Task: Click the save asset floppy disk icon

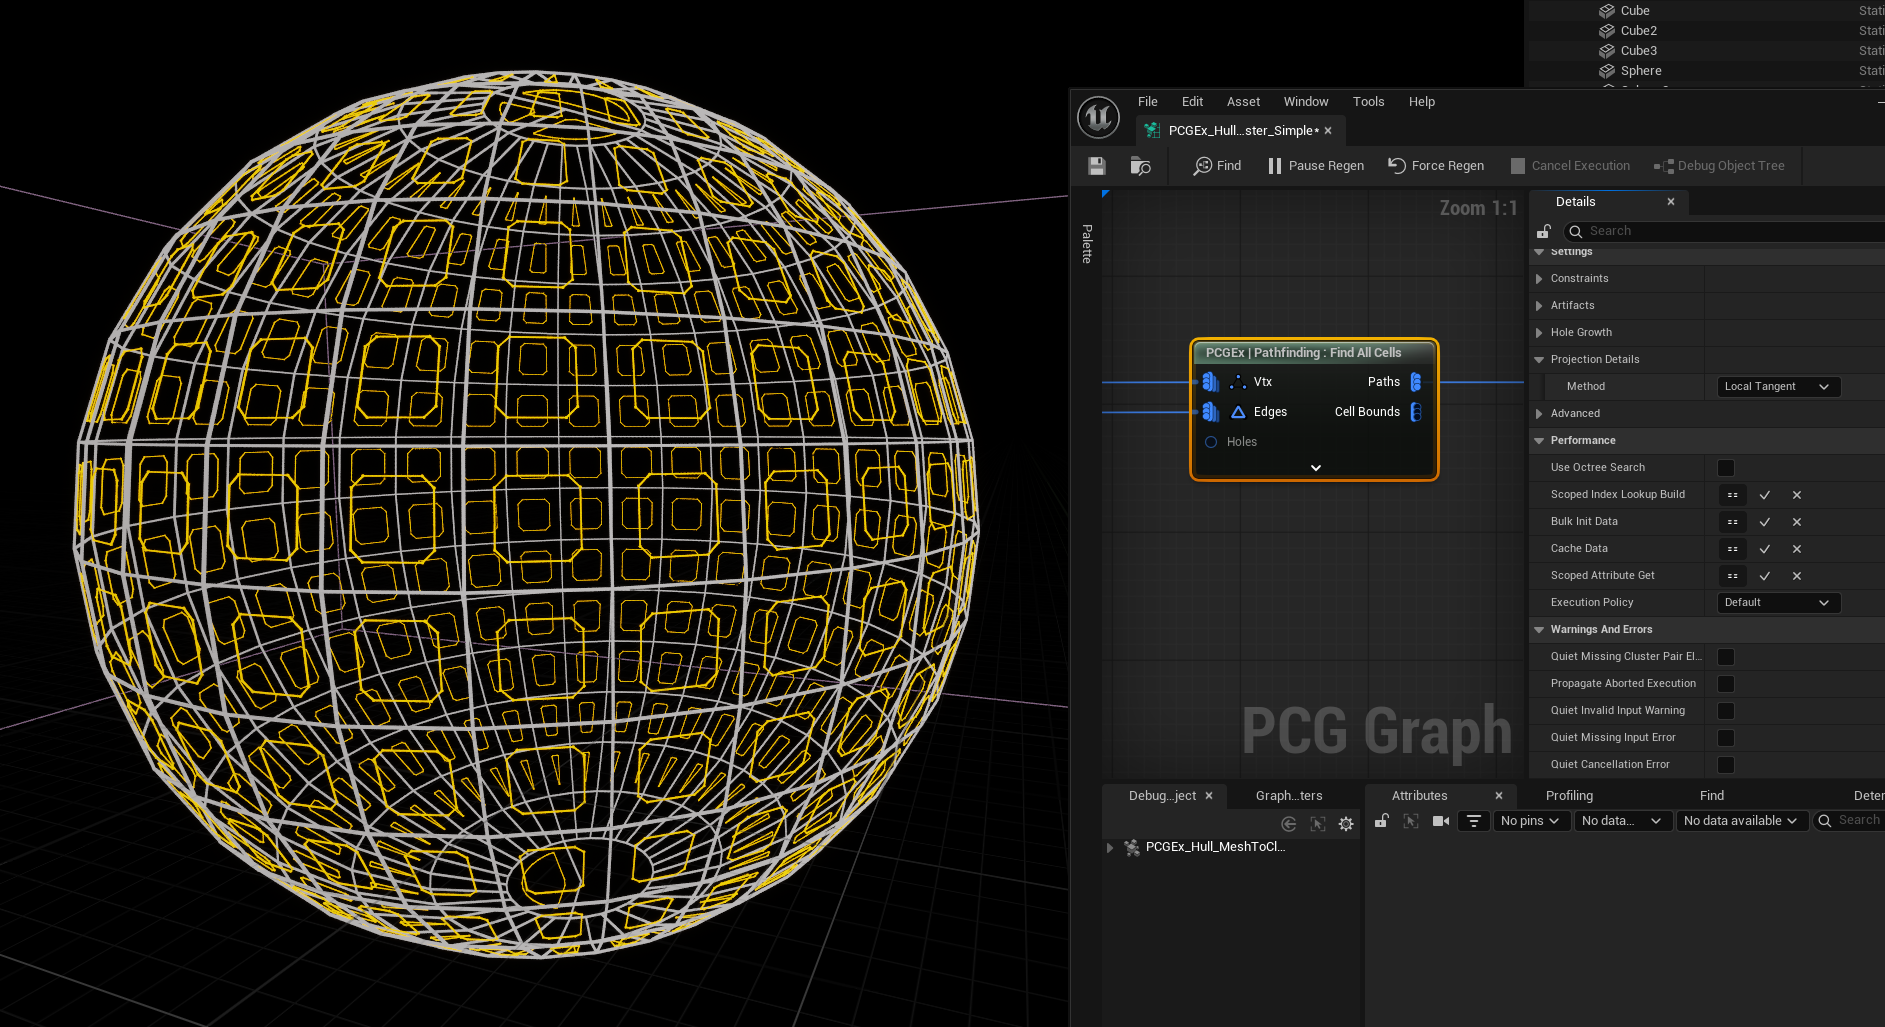Action: point(1097,166)
